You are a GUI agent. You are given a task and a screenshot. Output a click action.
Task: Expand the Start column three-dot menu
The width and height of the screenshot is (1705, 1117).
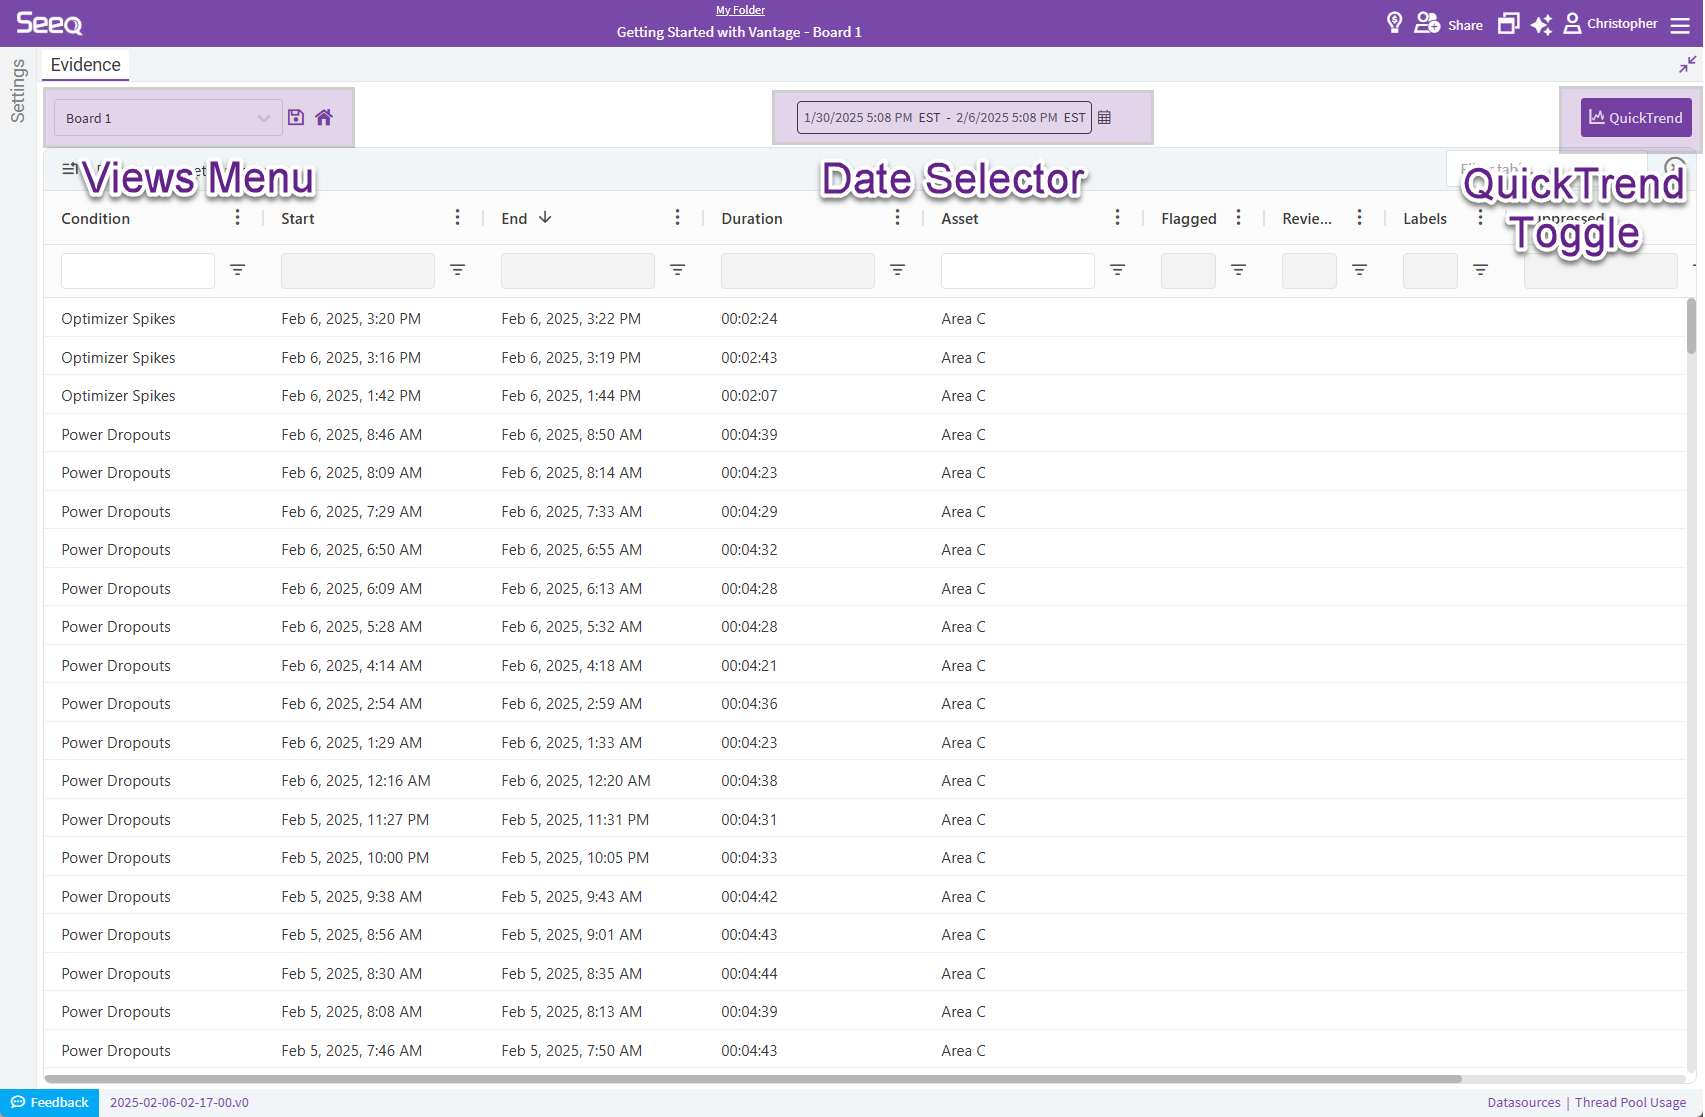457,218
